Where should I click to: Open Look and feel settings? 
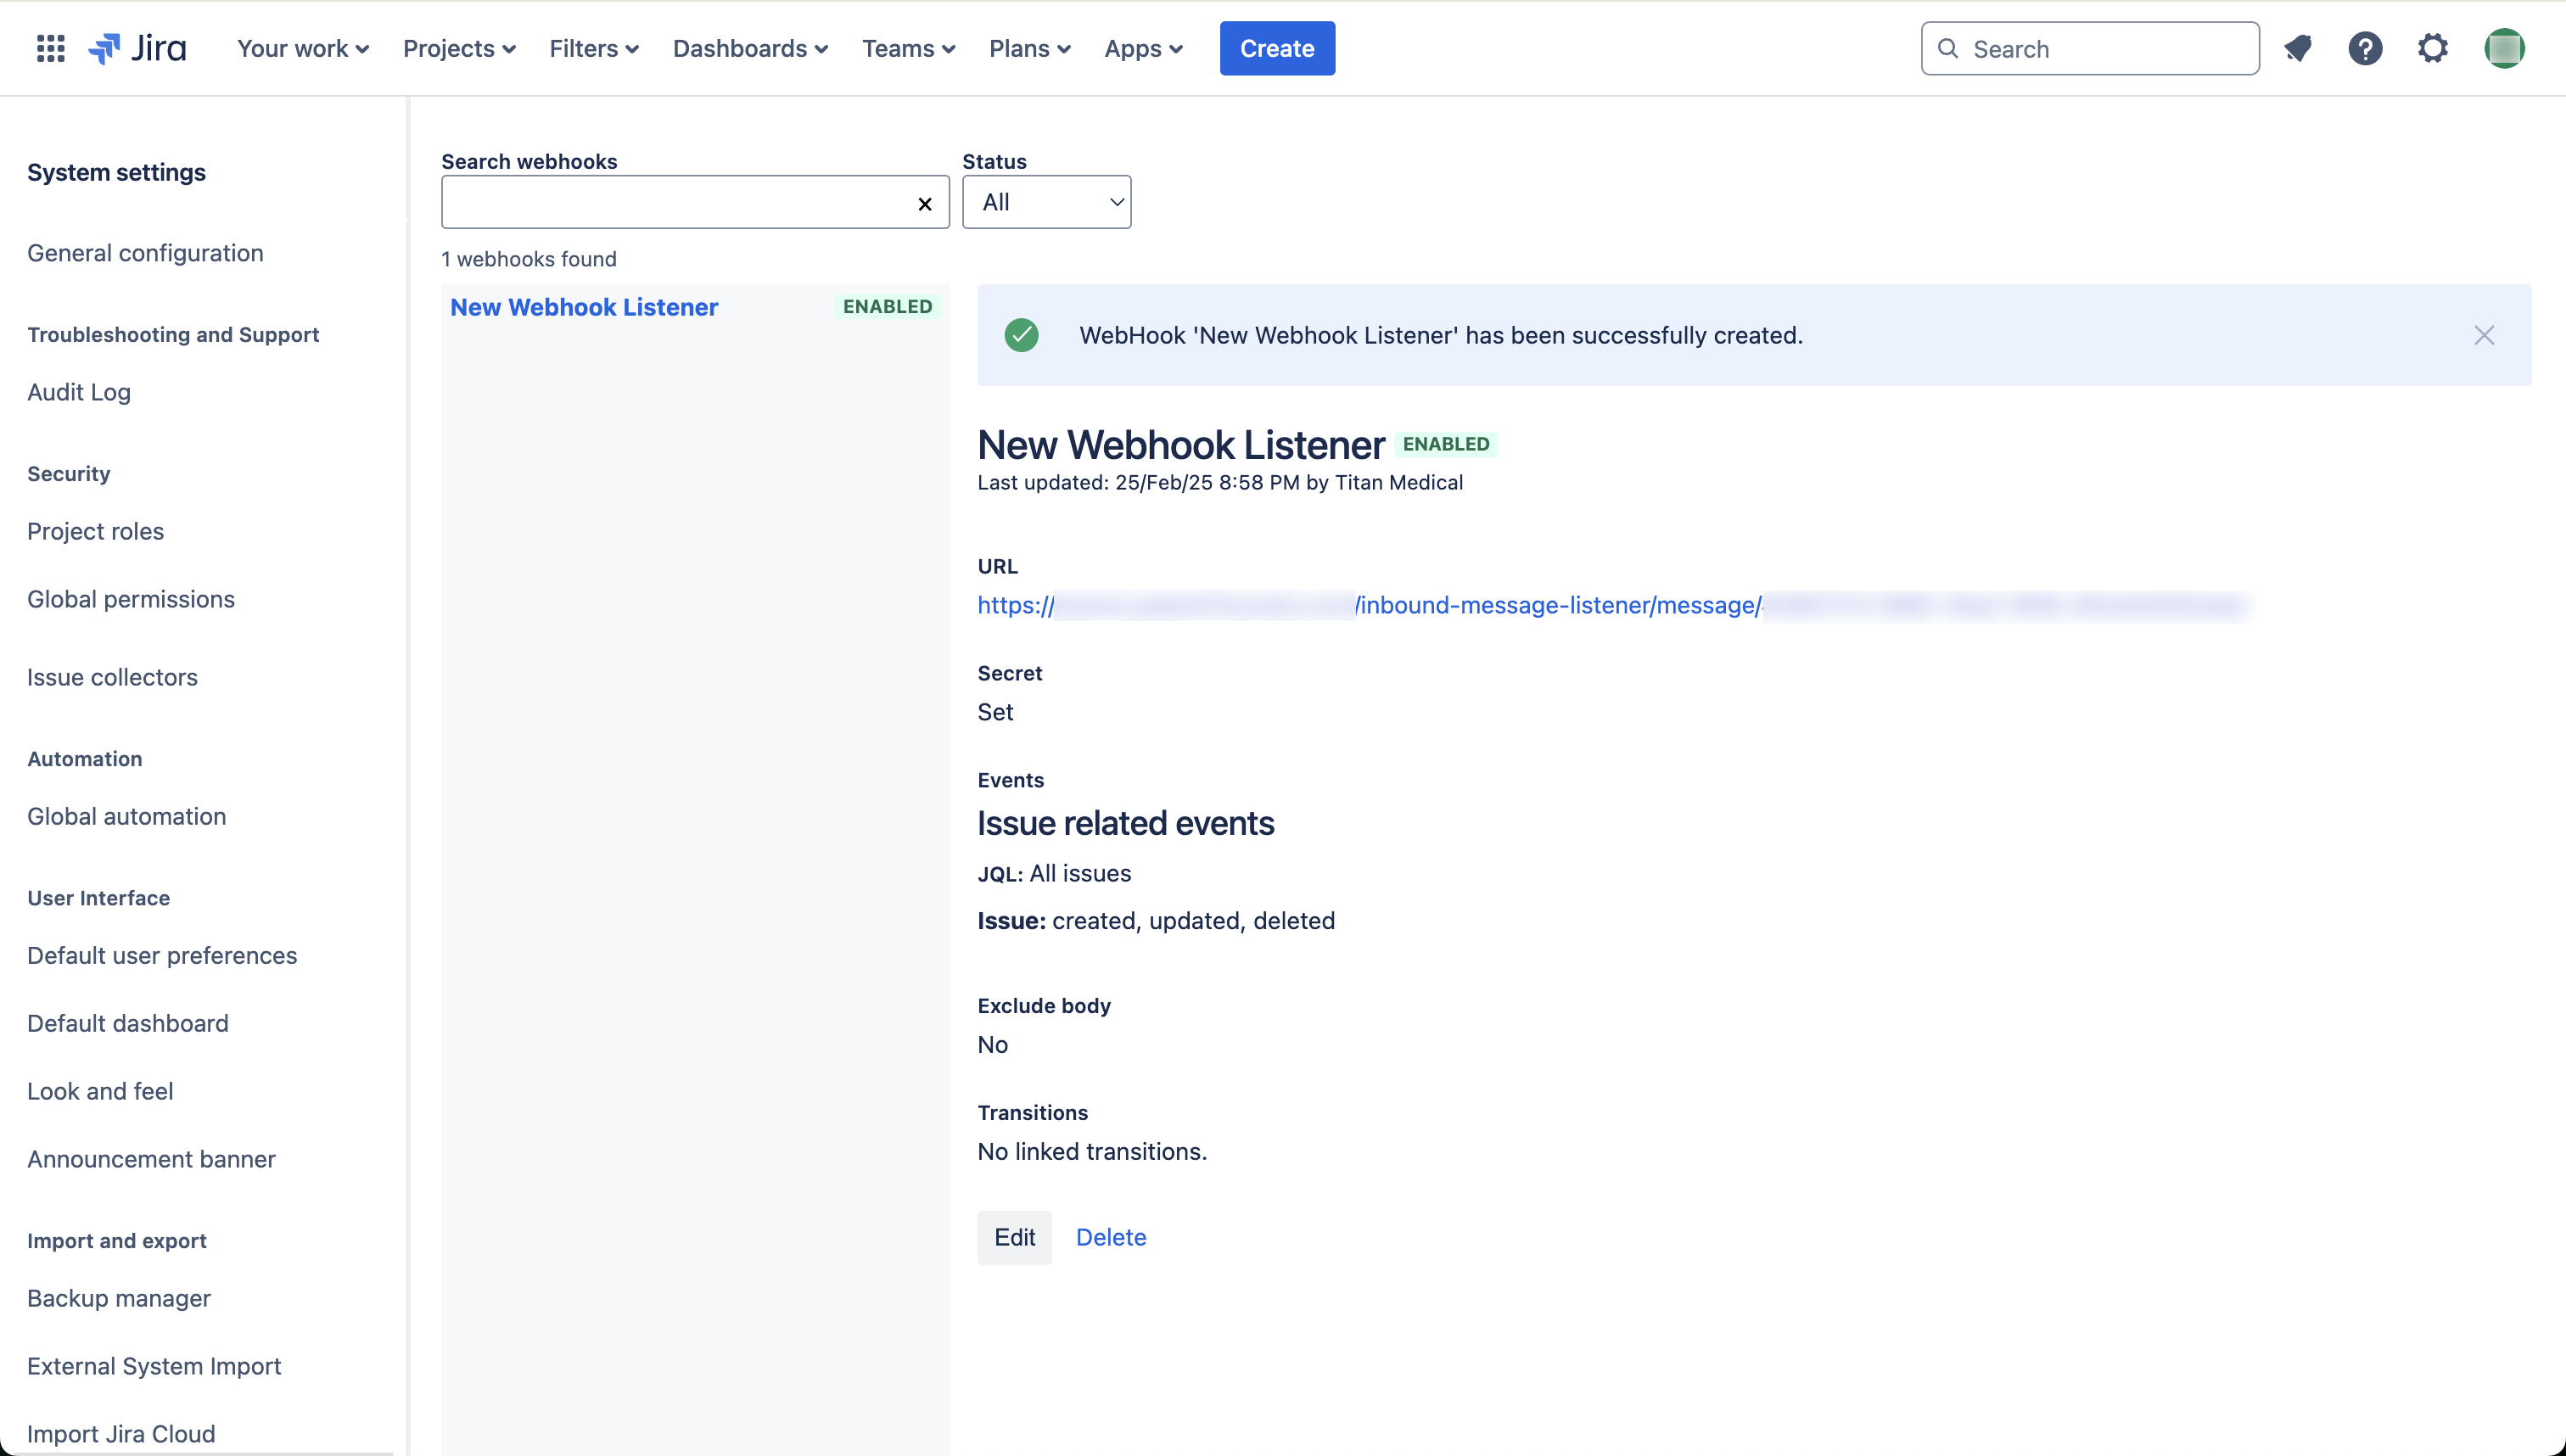click(x=100, y=1091)
